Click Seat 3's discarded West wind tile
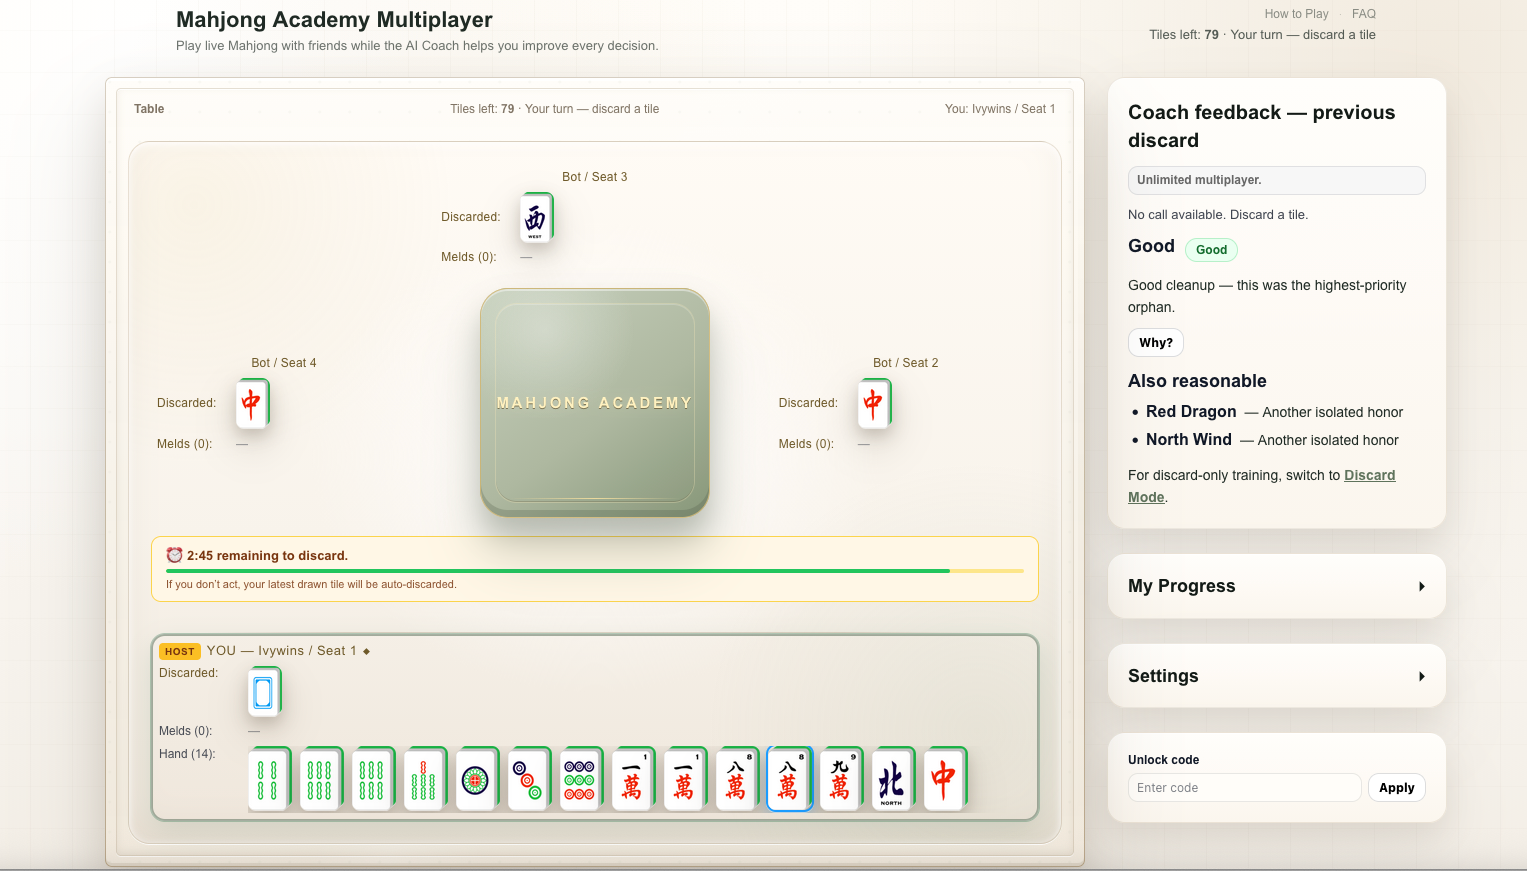The width and height of the screenshot is (1527, 871). point(536,217)
